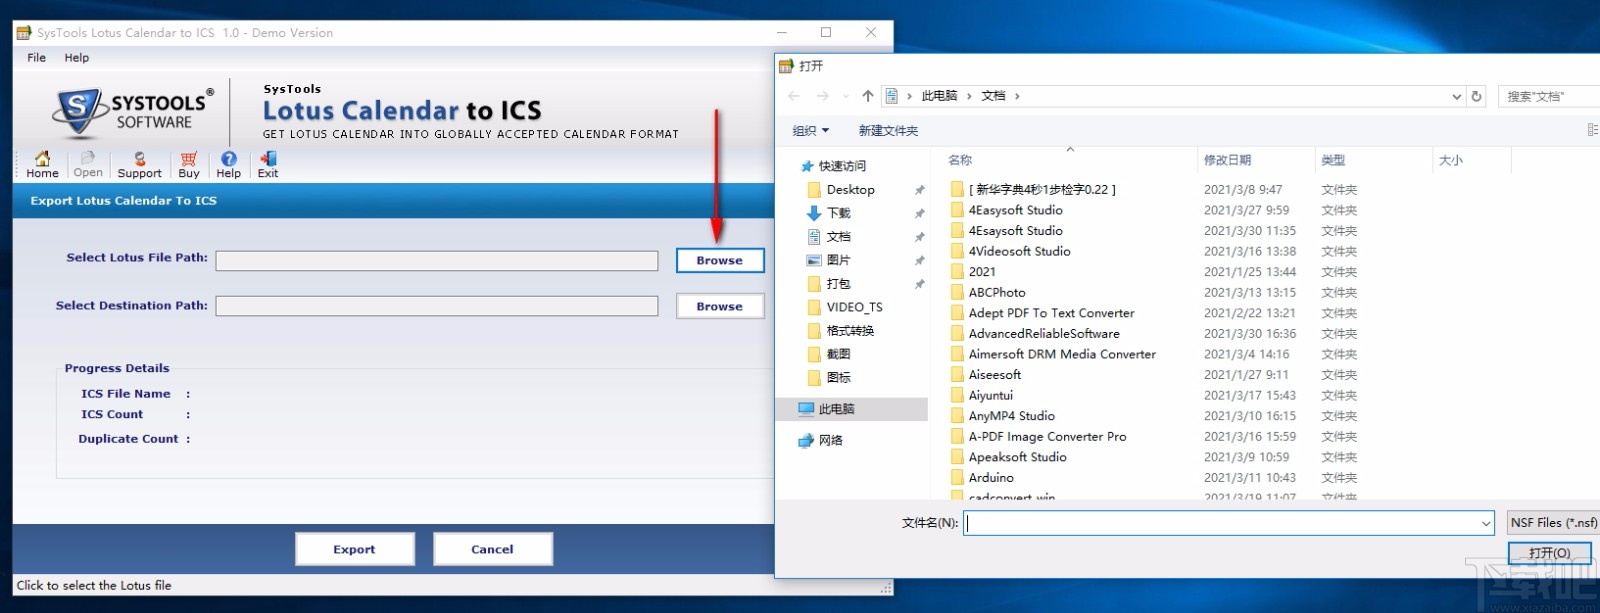
Task: Select 此电脑 in the address breadcrumb
Action: [x=939, y=96]
